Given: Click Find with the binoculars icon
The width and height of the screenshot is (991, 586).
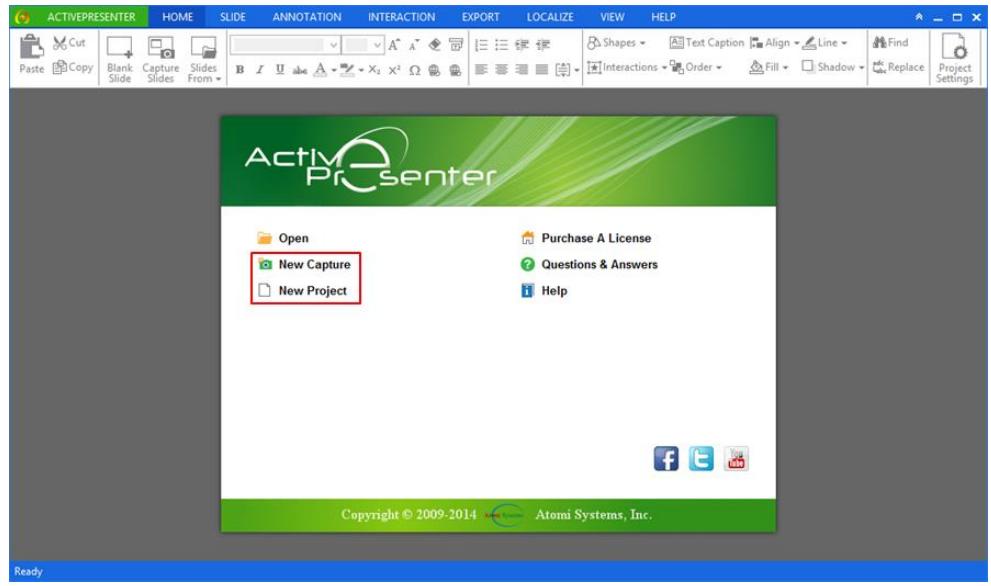Looking at the screenshot, I should tap(890, 42).
